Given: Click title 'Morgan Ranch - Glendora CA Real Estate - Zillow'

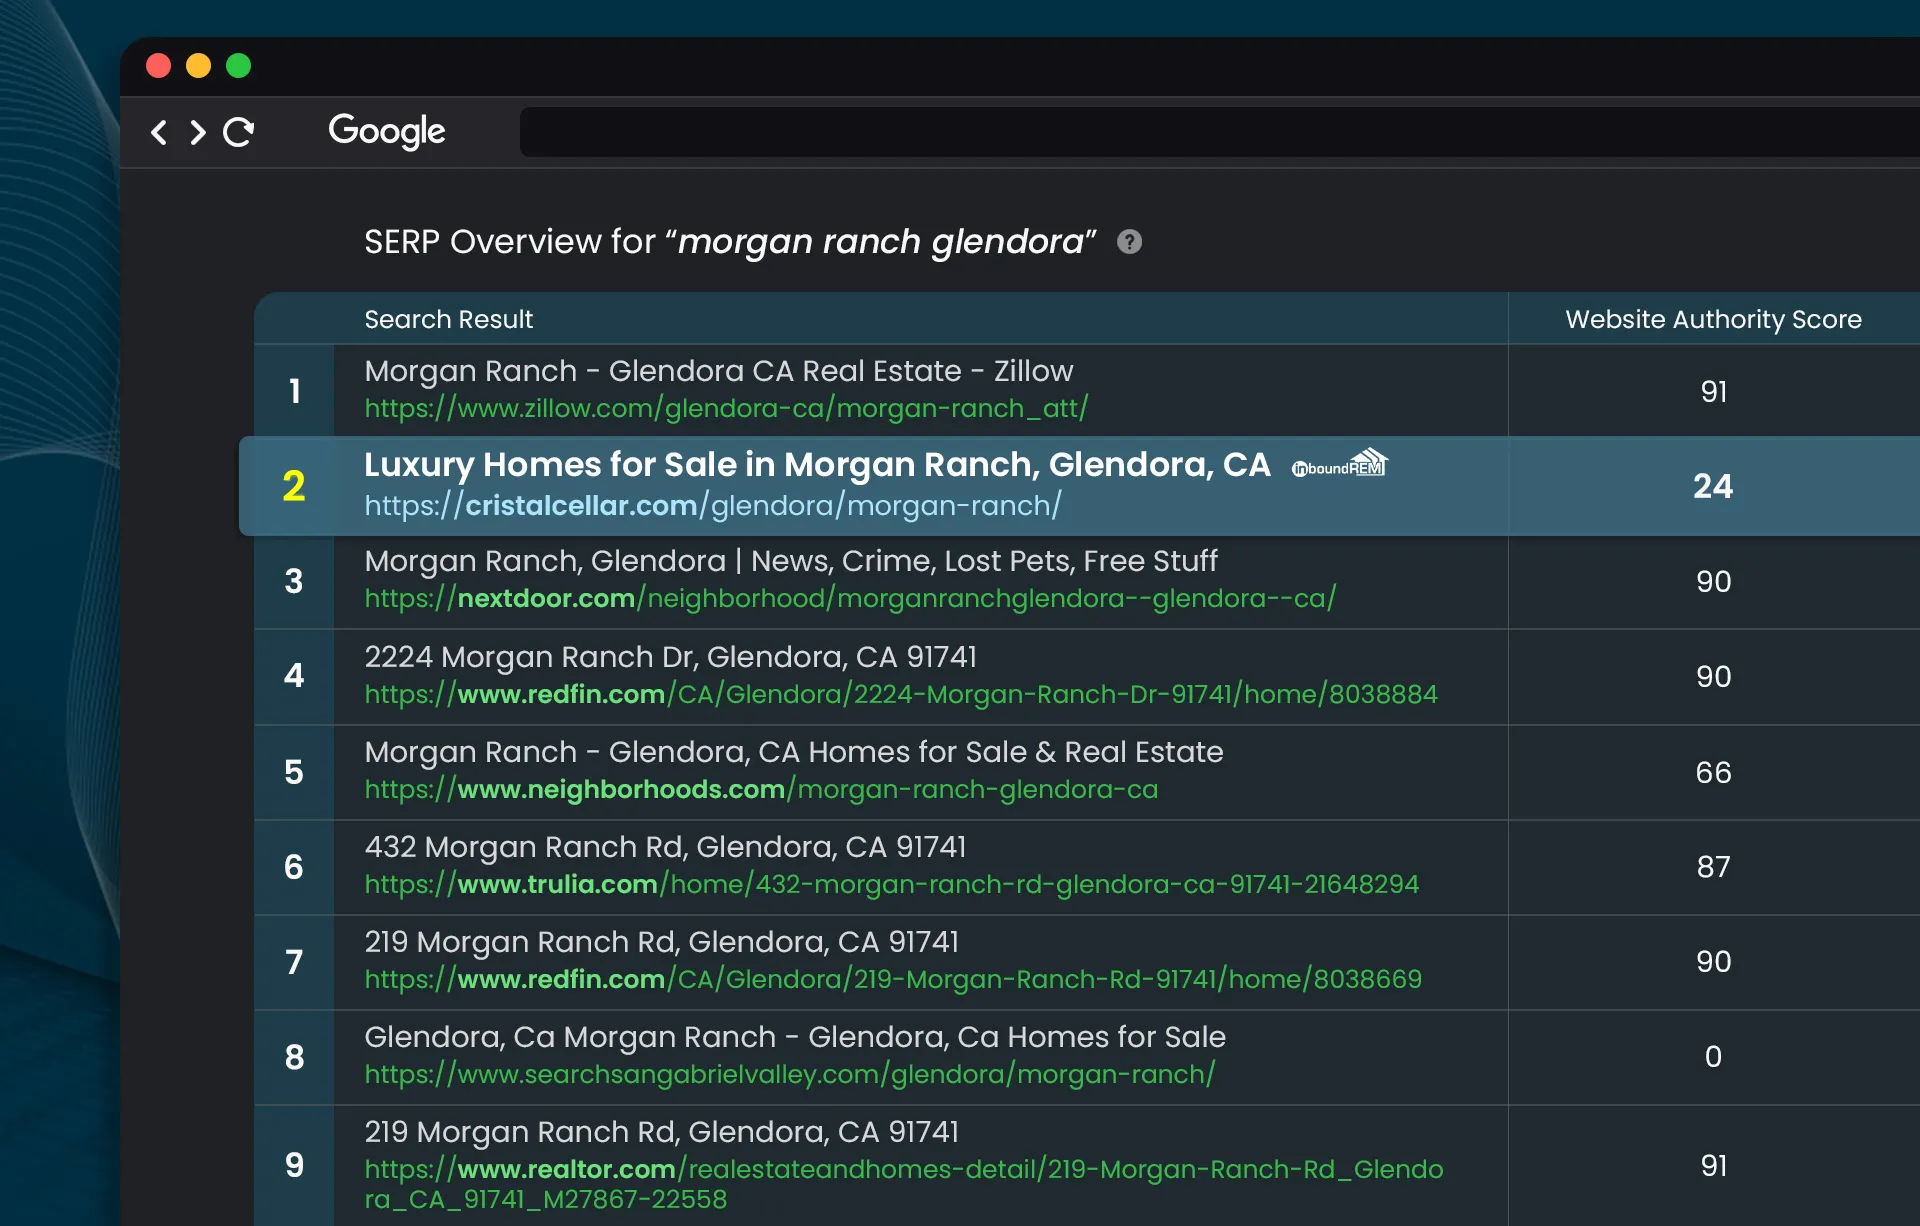Looking at the screenshot, I should pyautogui.click(x=718, y=371).
